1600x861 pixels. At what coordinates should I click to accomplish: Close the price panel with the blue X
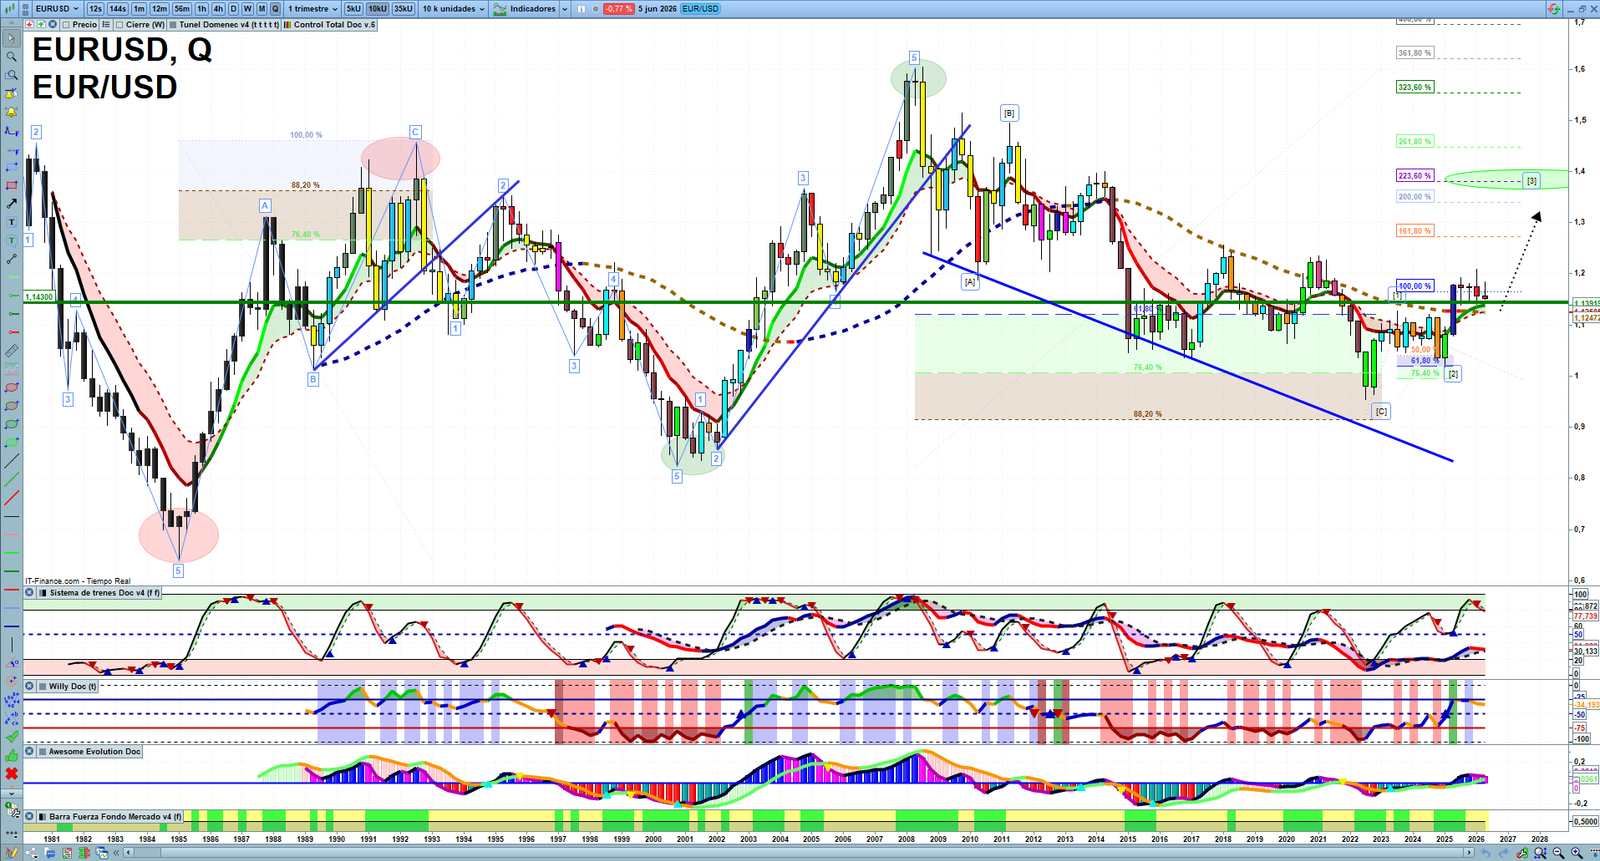[52, 24]
